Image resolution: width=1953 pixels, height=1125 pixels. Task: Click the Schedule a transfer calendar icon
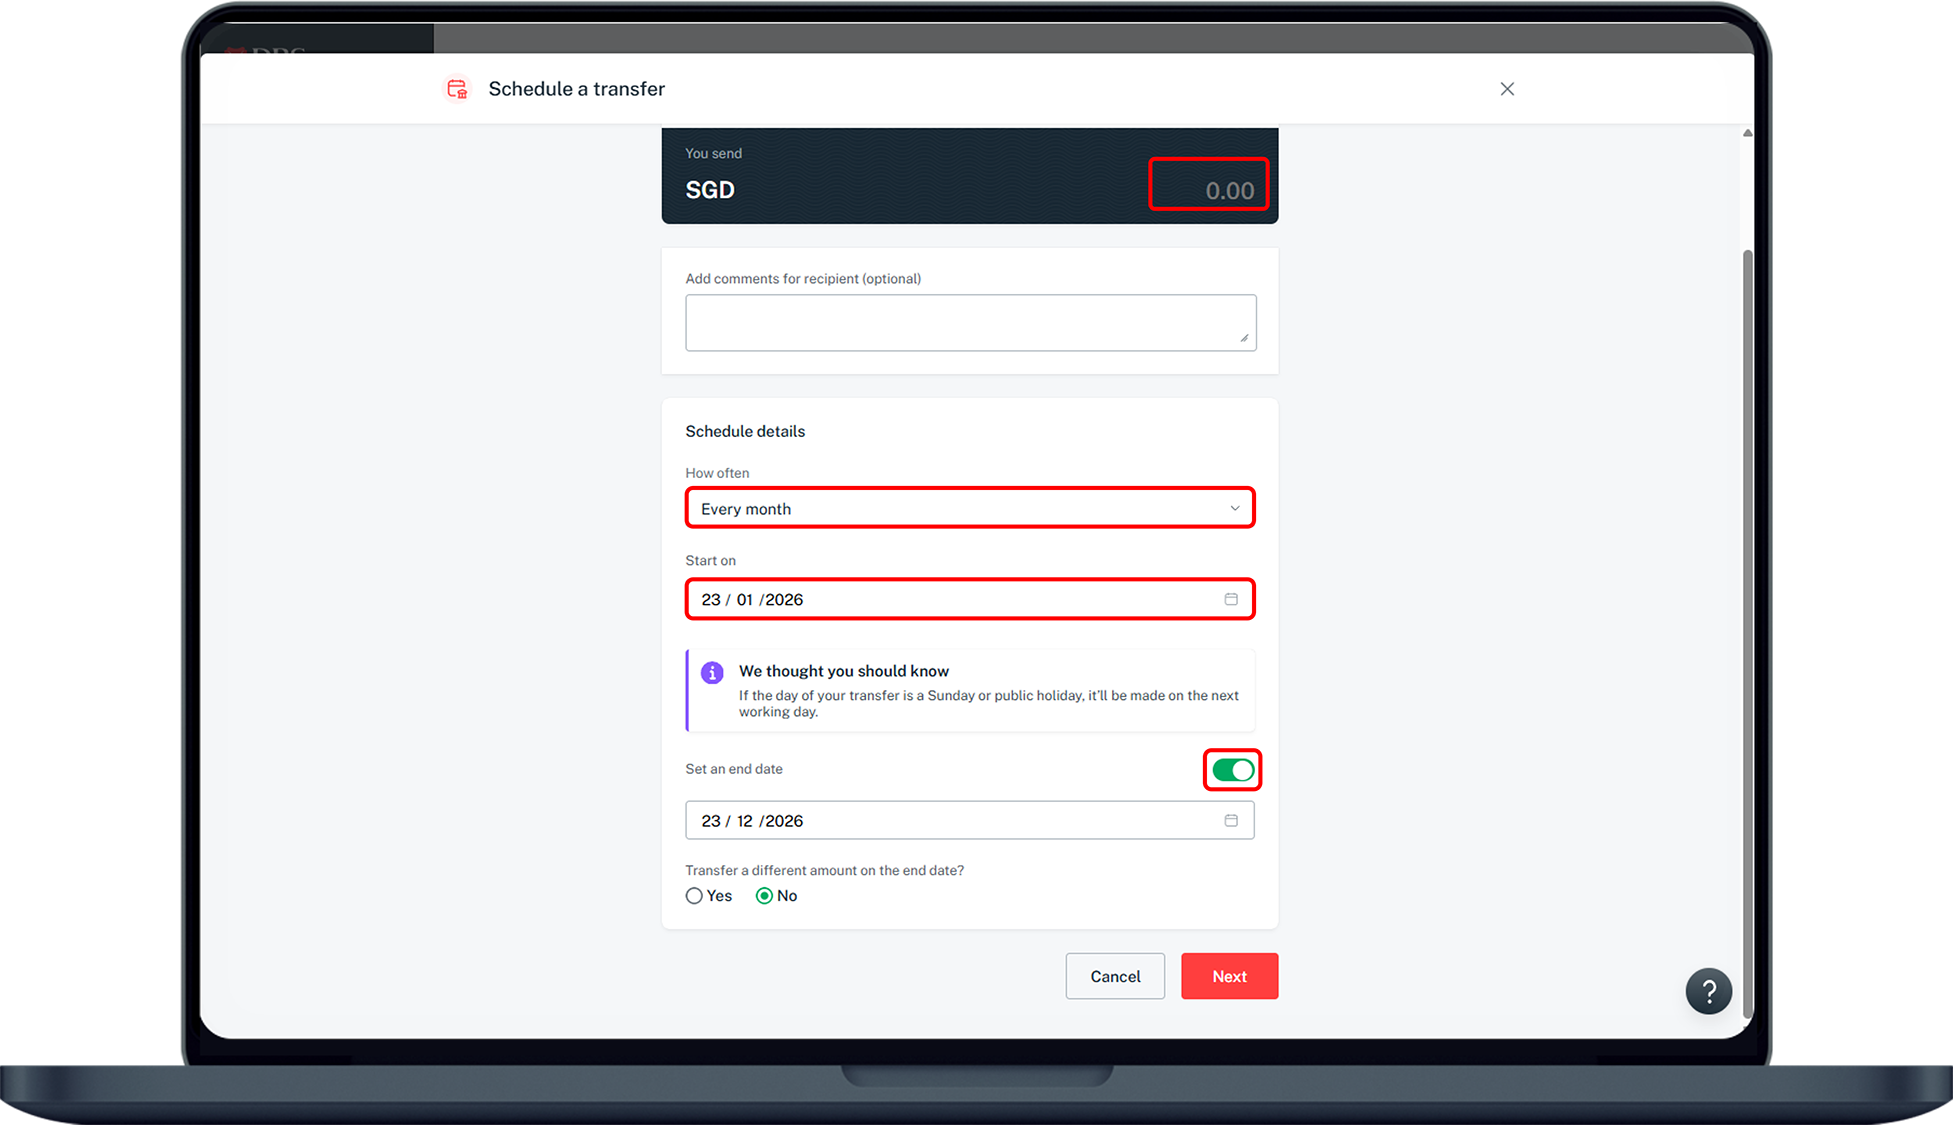tap(457, 89)
